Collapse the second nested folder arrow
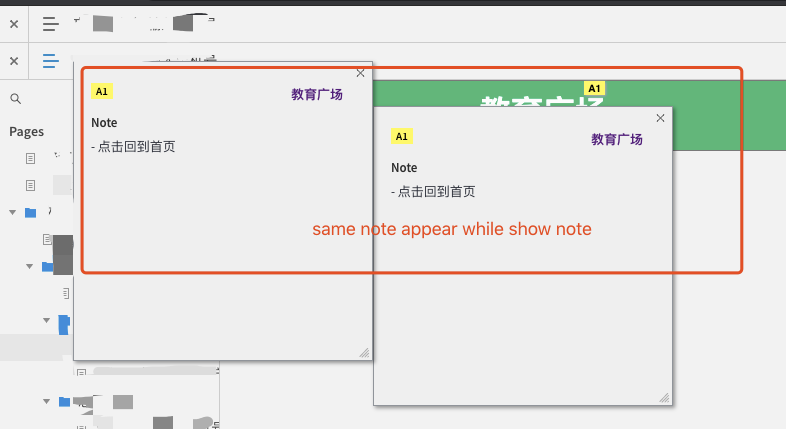This screenshot has height=429, width=786. point(46,320)
